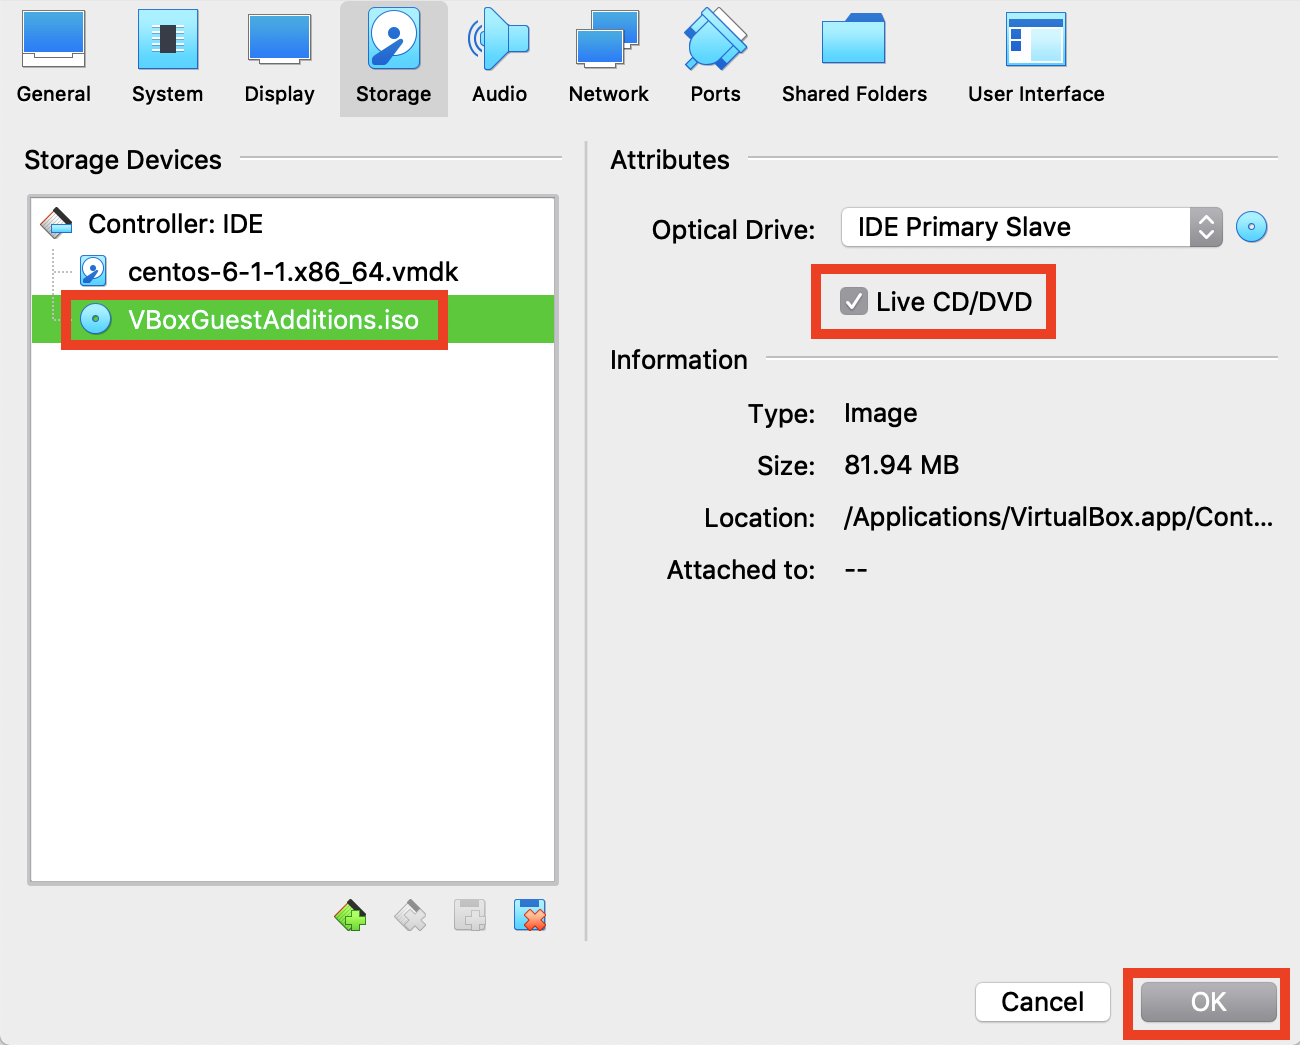The height and width of the screenshot is (1045, 1300).
Task: Click the remove storage attachment icon
Action: point(530,915)
